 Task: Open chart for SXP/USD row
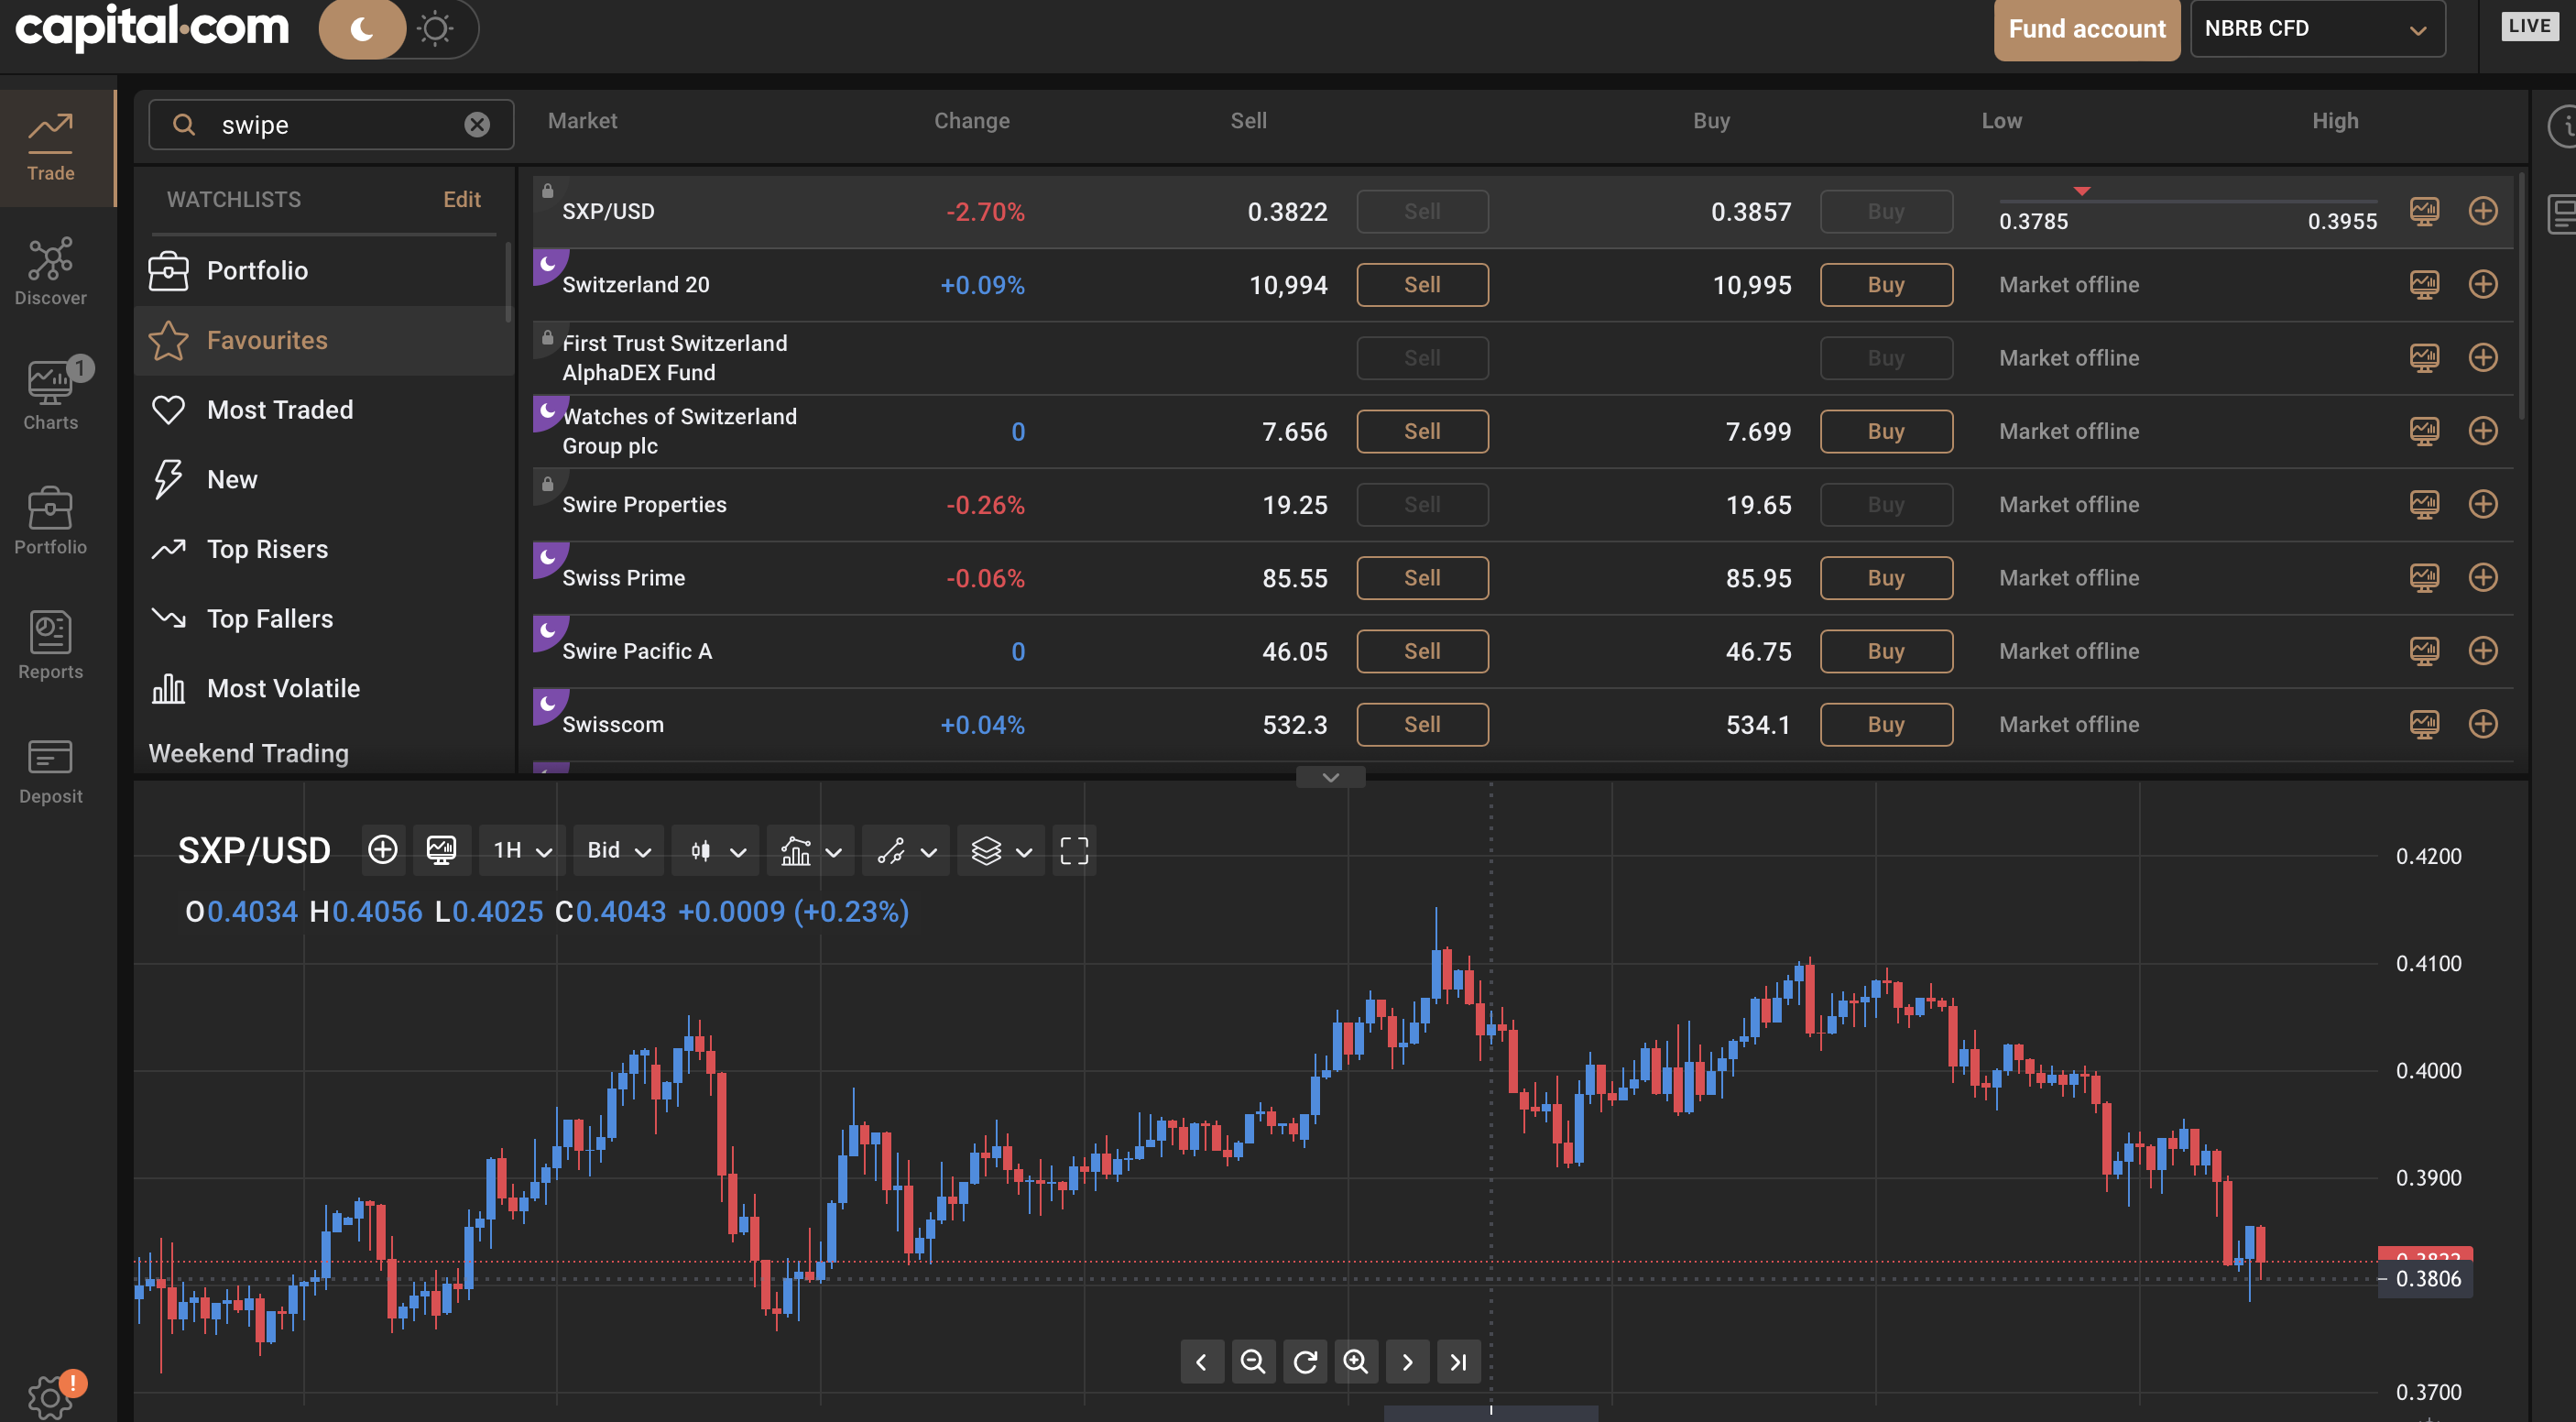(2424, 211)
